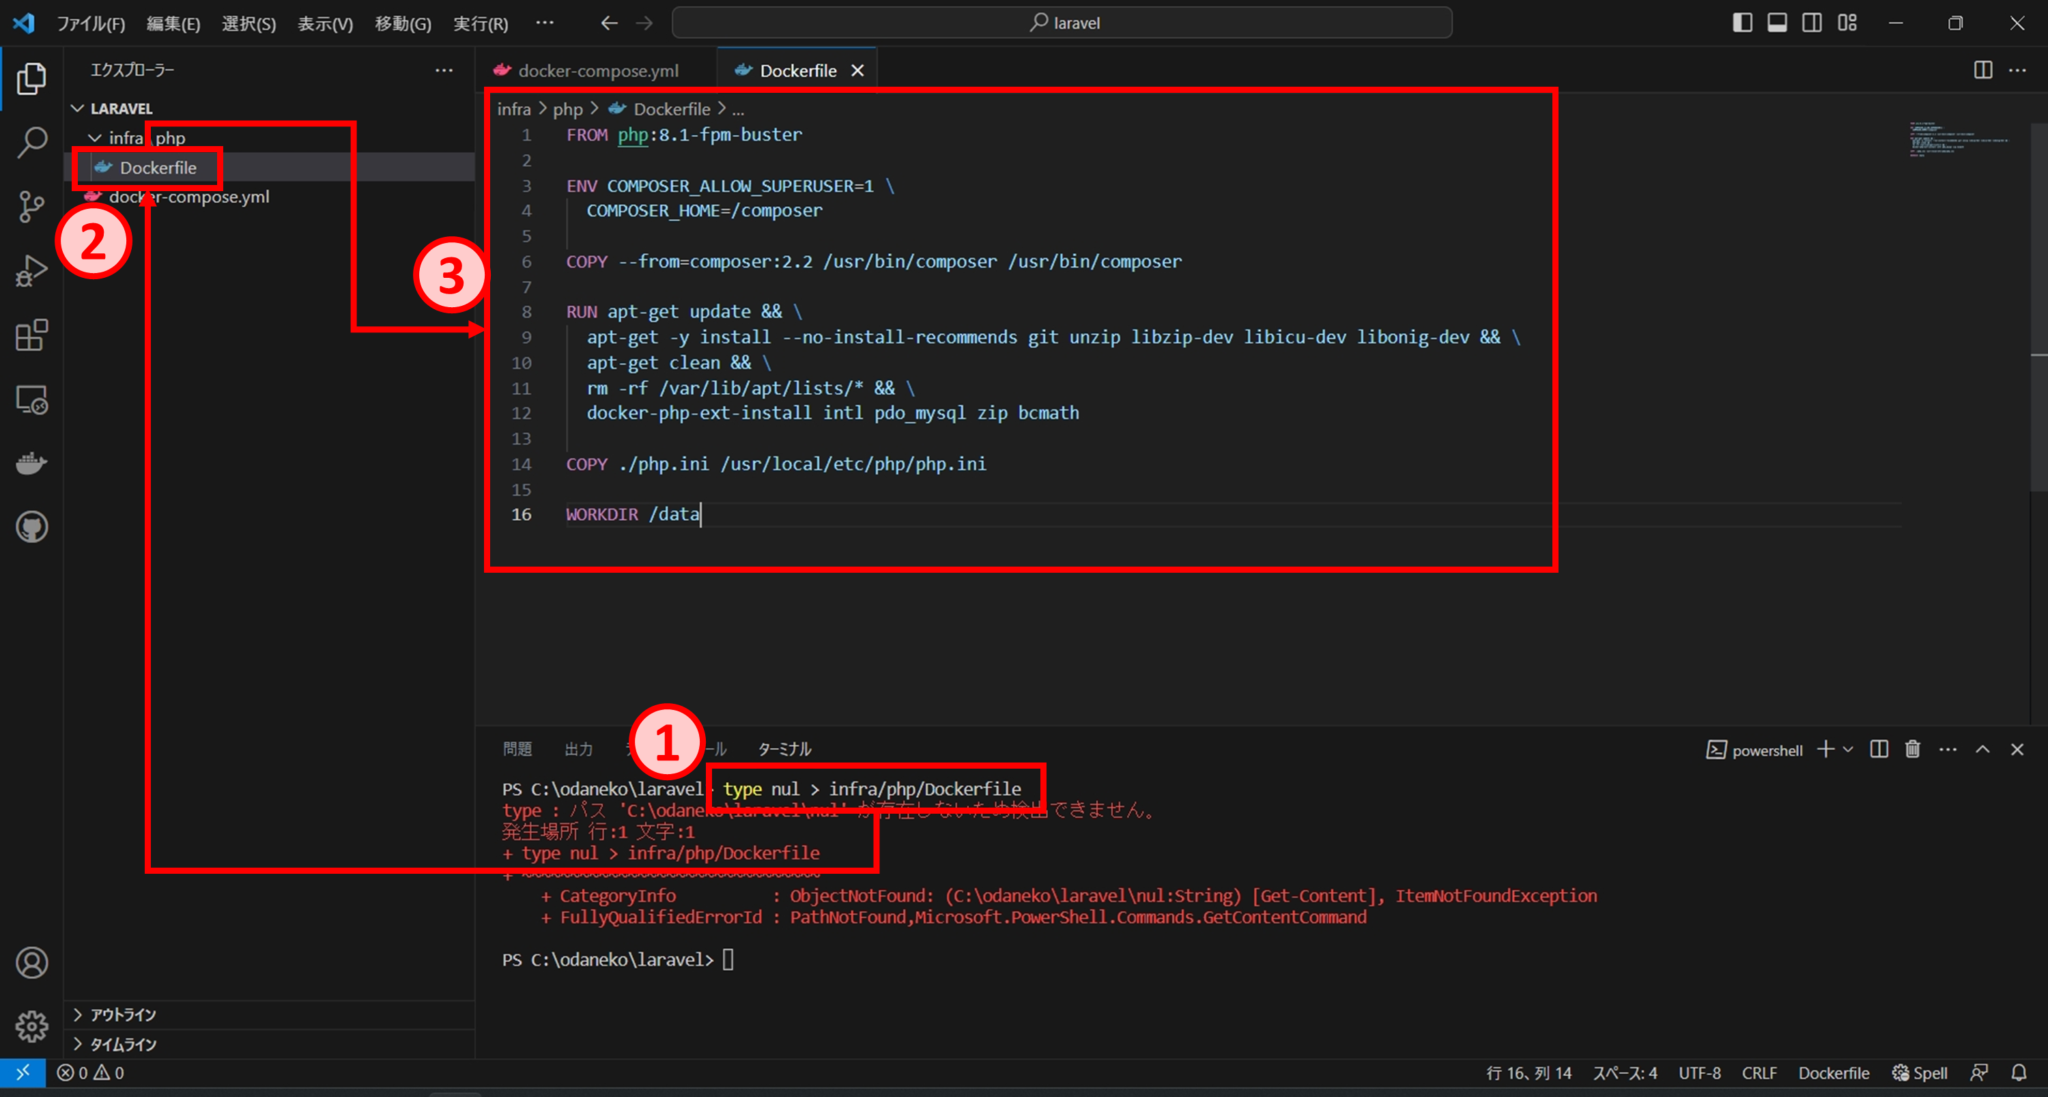Open the Source Control view

click(x=33, y=206)
